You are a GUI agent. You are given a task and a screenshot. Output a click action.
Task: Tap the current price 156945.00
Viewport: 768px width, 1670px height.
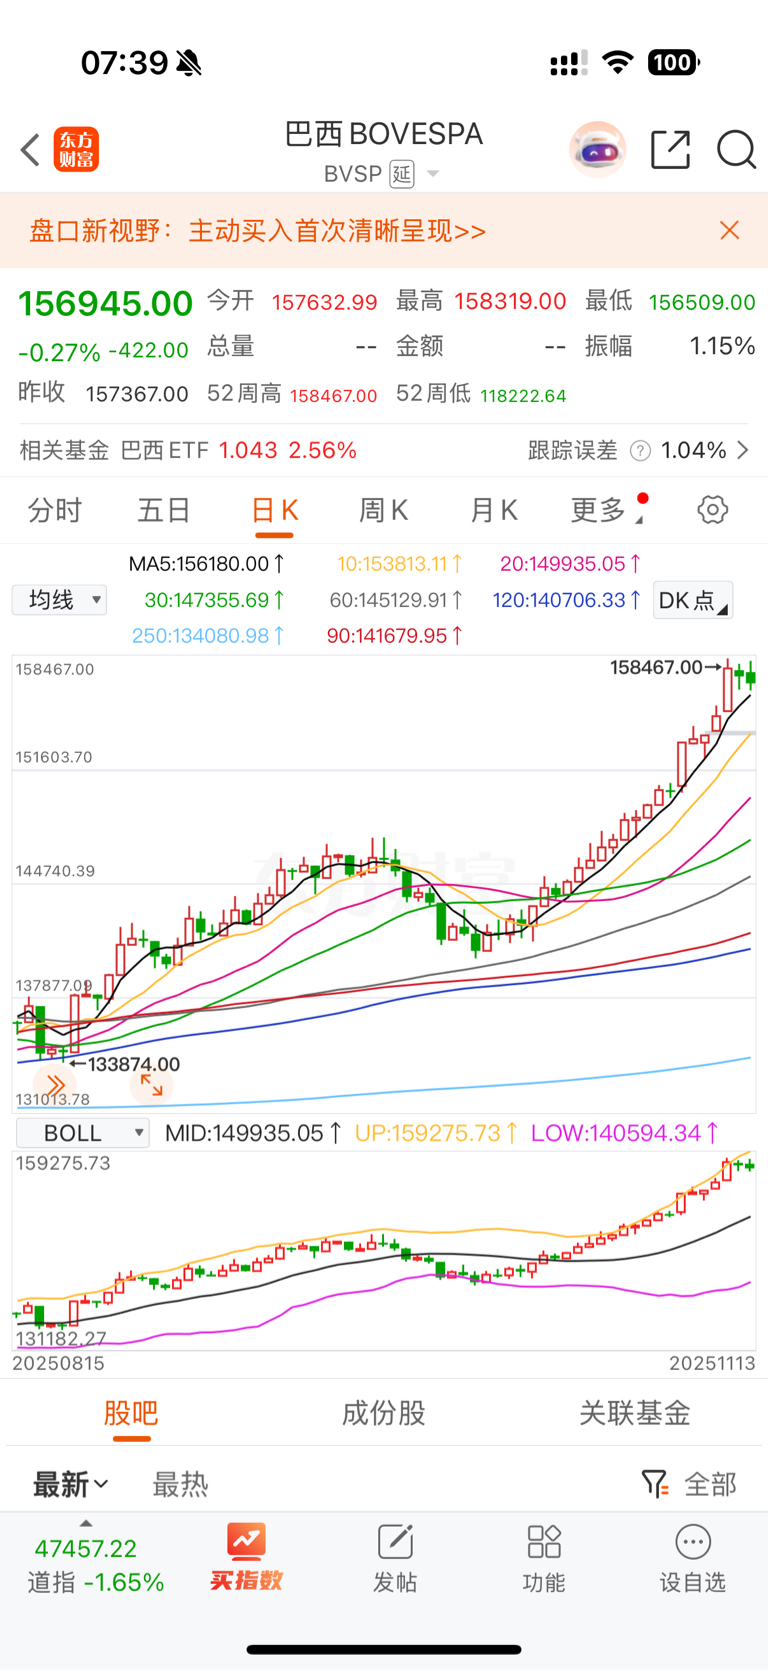click(105, 303)
